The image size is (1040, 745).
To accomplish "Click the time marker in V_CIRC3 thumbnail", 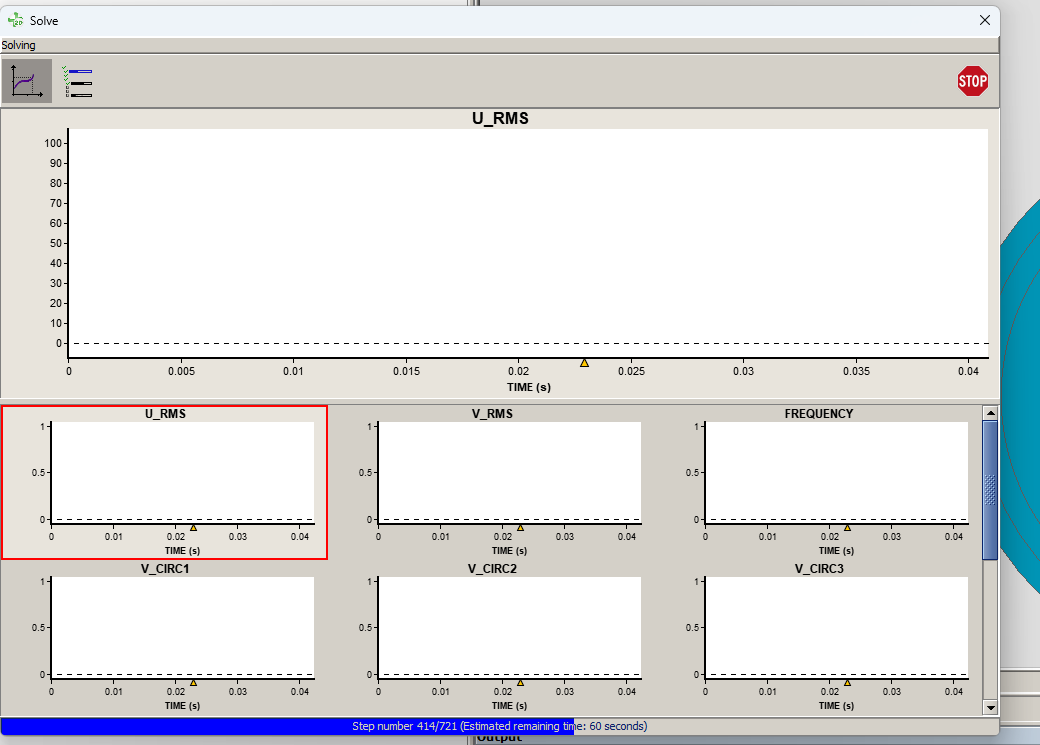I will (848, 683).
